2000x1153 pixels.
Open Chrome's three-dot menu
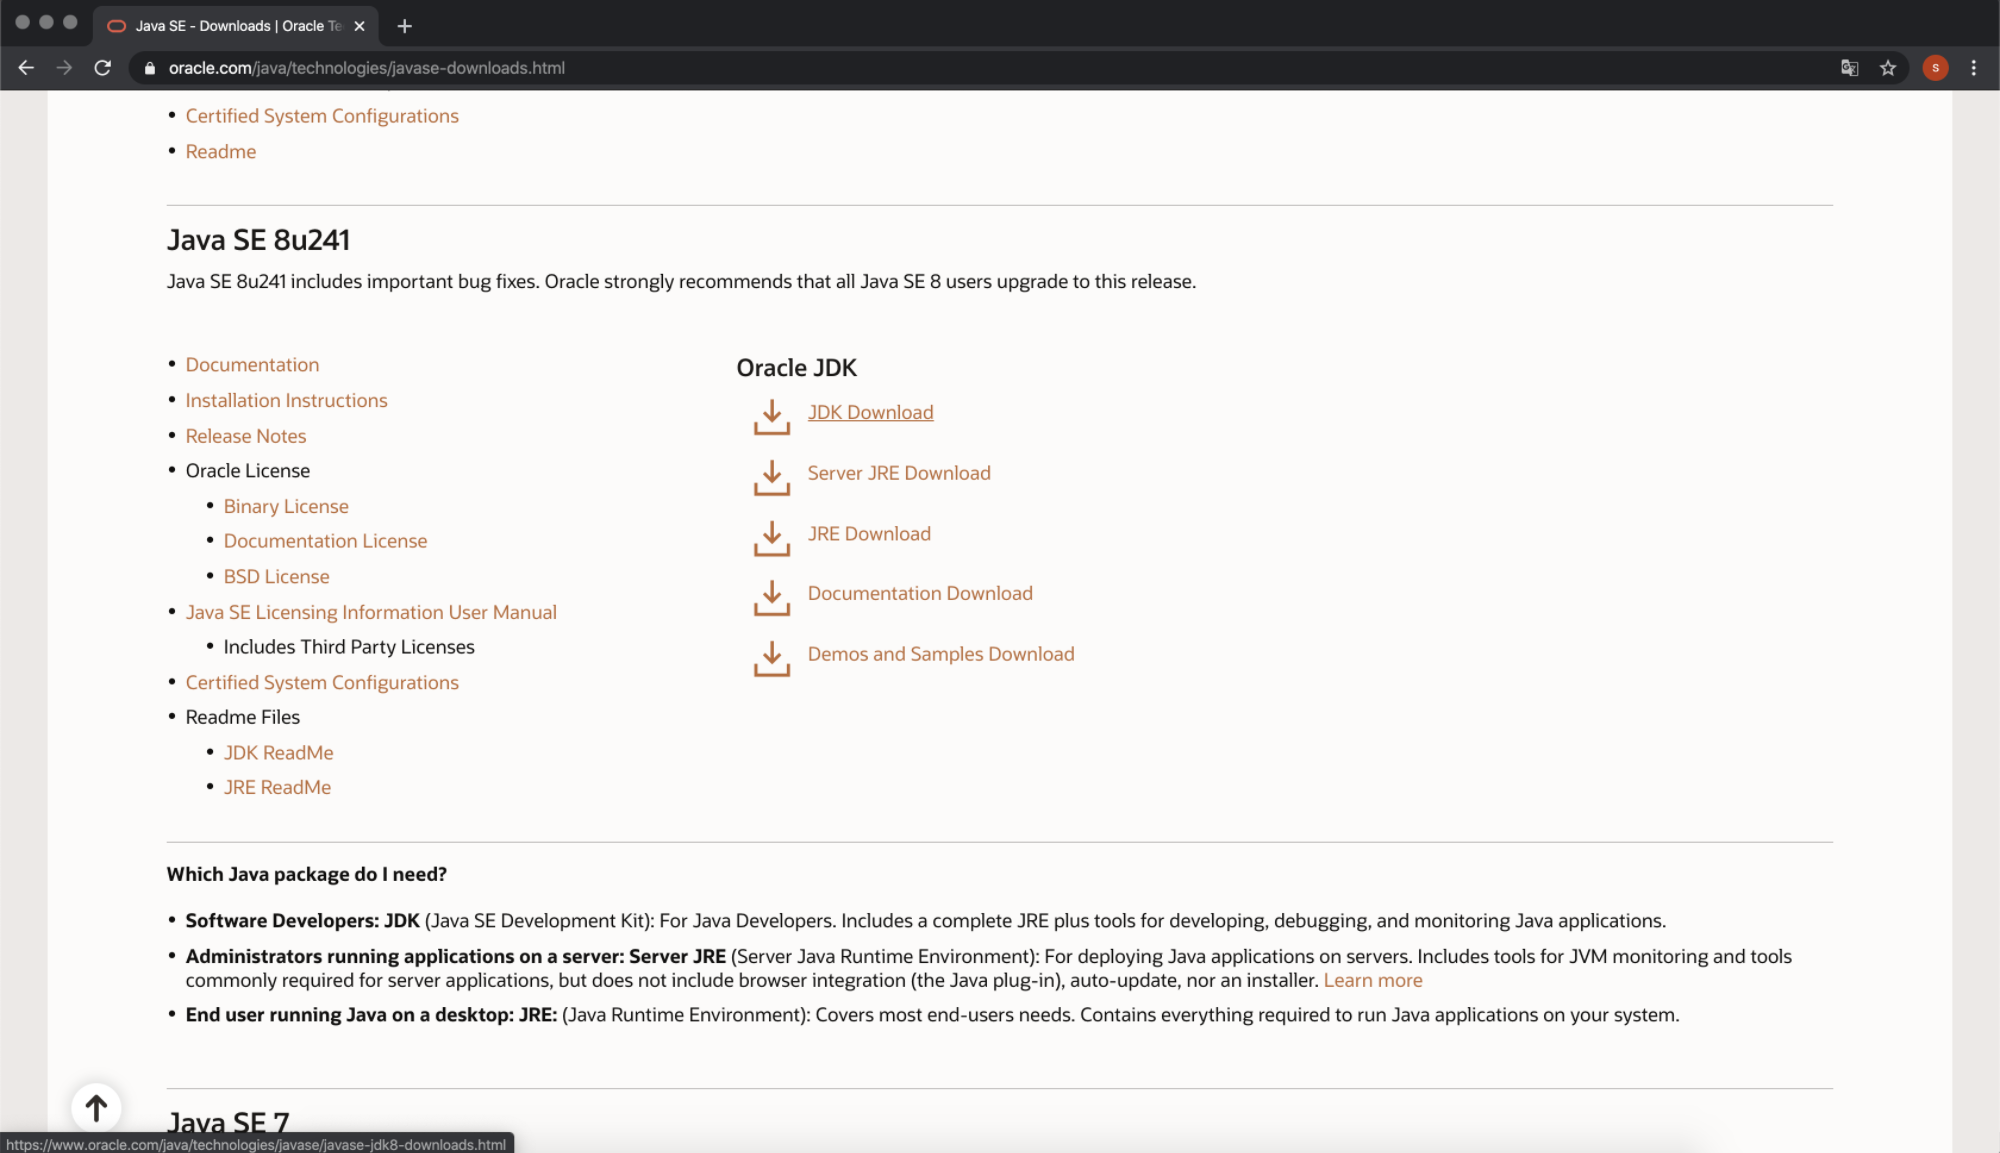[x=1973, y=68]
